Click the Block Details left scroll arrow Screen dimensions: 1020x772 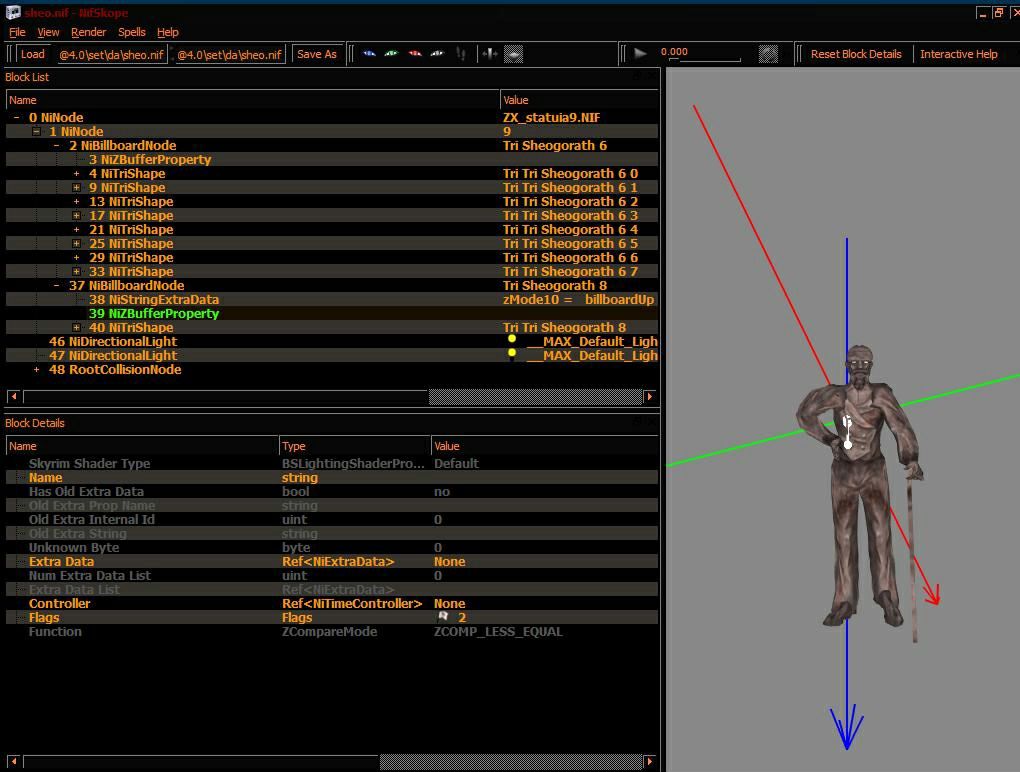point(13,761)
